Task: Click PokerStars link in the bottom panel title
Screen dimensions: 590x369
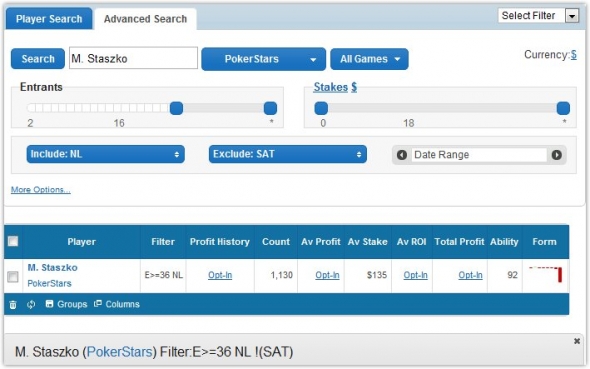Action: click(x=120, y=352)
